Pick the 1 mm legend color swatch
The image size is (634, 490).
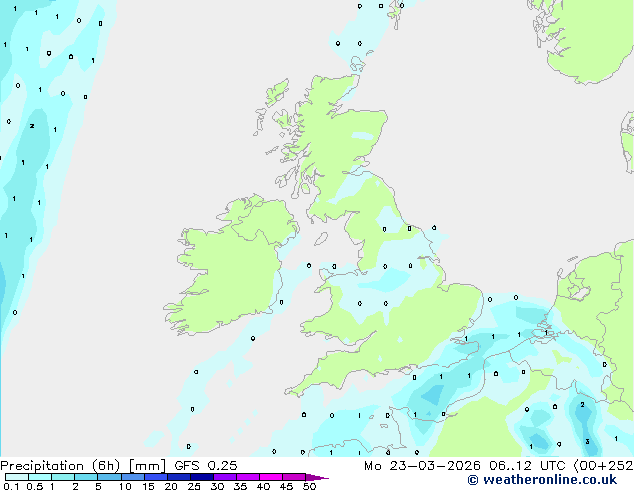coord(63,477)
